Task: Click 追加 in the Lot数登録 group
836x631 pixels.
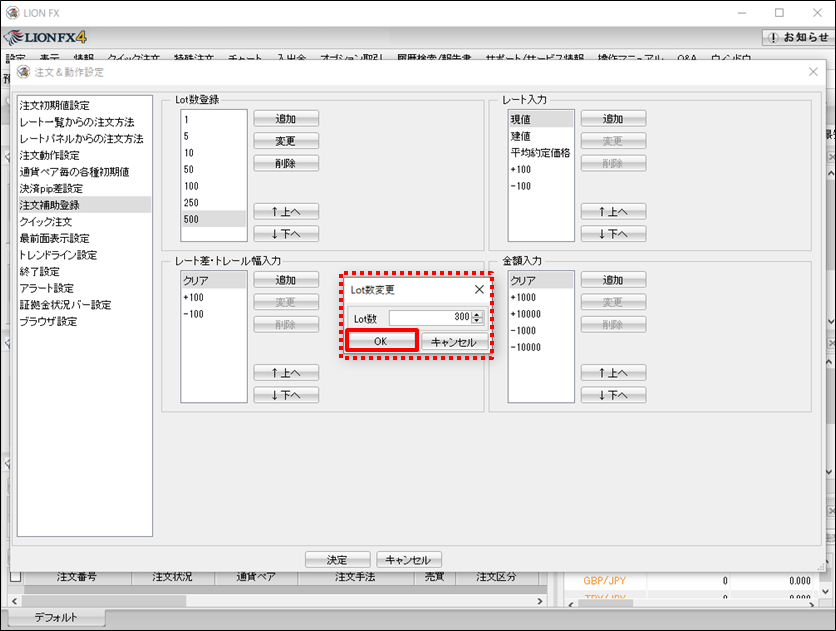Action: pyautogui.click(x=286, y=118)
